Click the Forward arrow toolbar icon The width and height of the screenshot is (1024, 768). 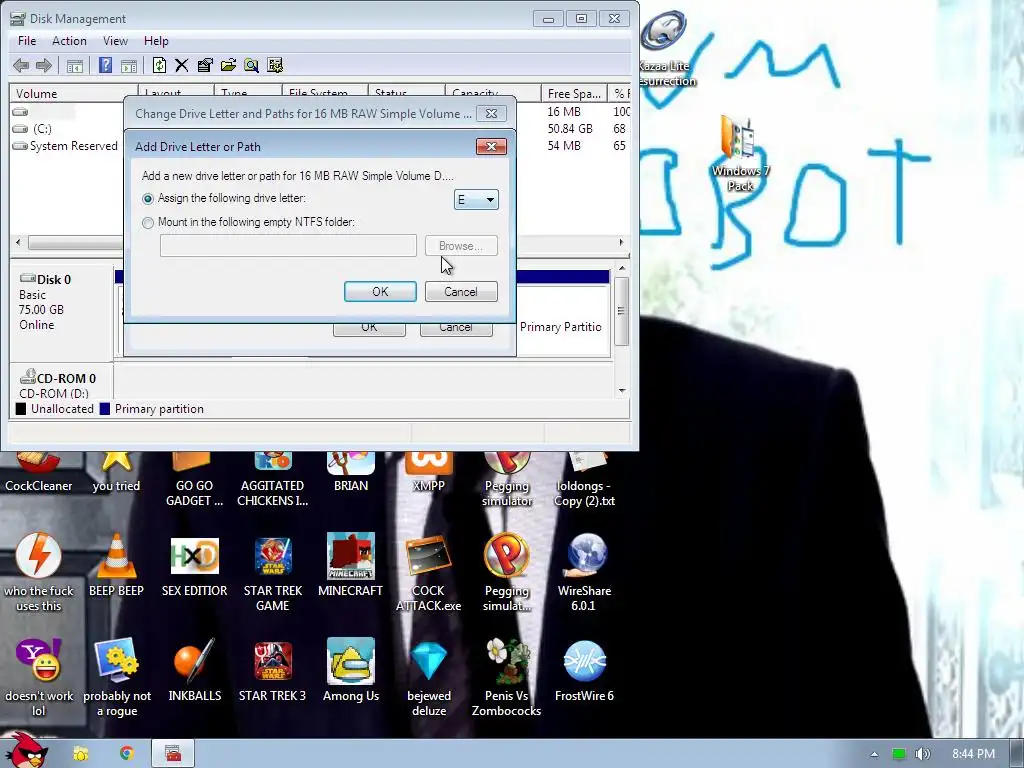point(44,65)
